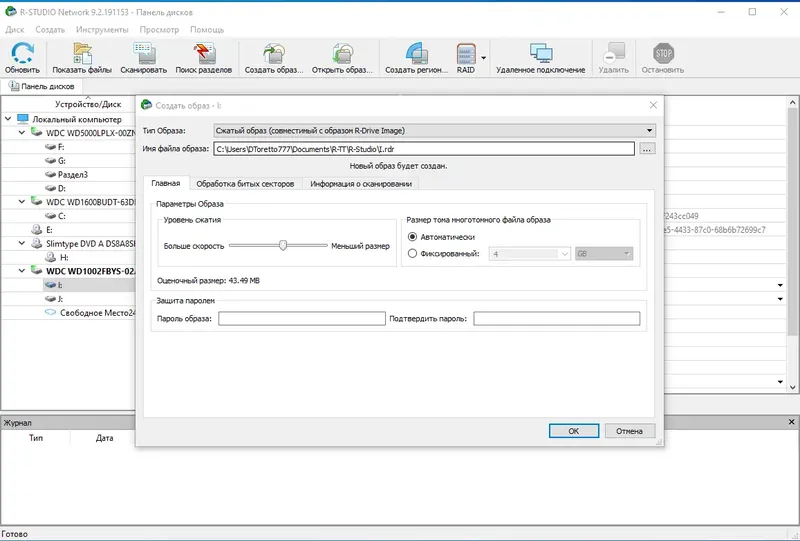Select the Главная tab
The height and width of the screenshot is (541, 800).
point(166,183)
